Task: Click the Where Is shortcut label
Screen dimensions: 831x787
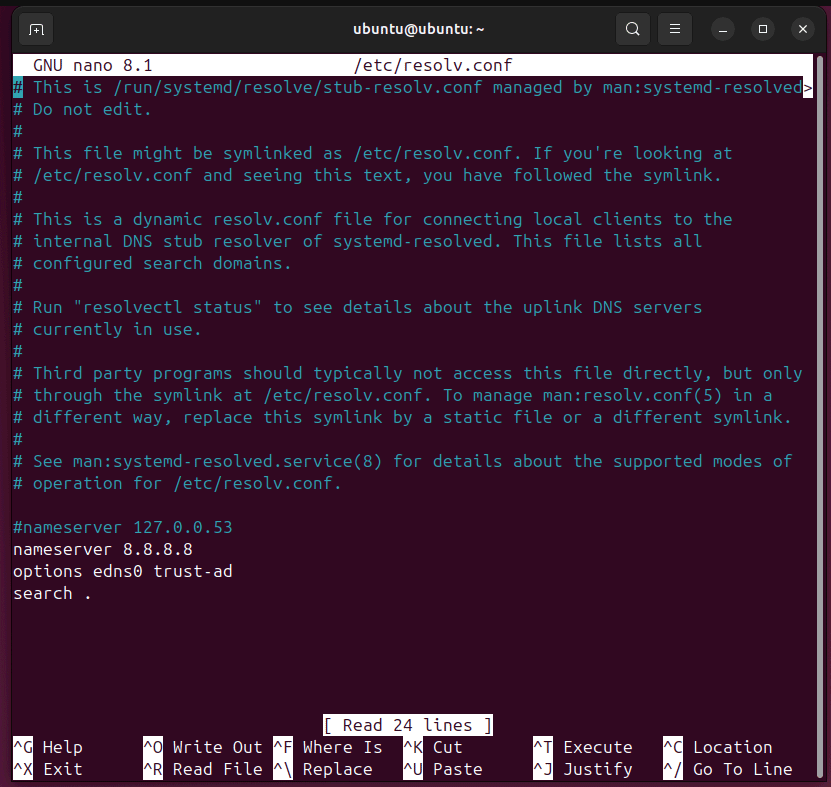Action: click(342, 747)
